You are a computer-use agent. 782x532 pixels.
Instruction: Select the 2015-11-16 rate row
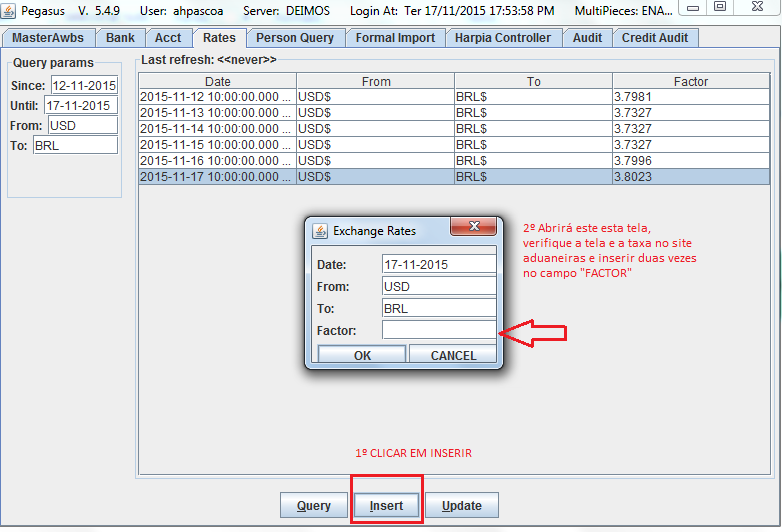pos(454,161)
